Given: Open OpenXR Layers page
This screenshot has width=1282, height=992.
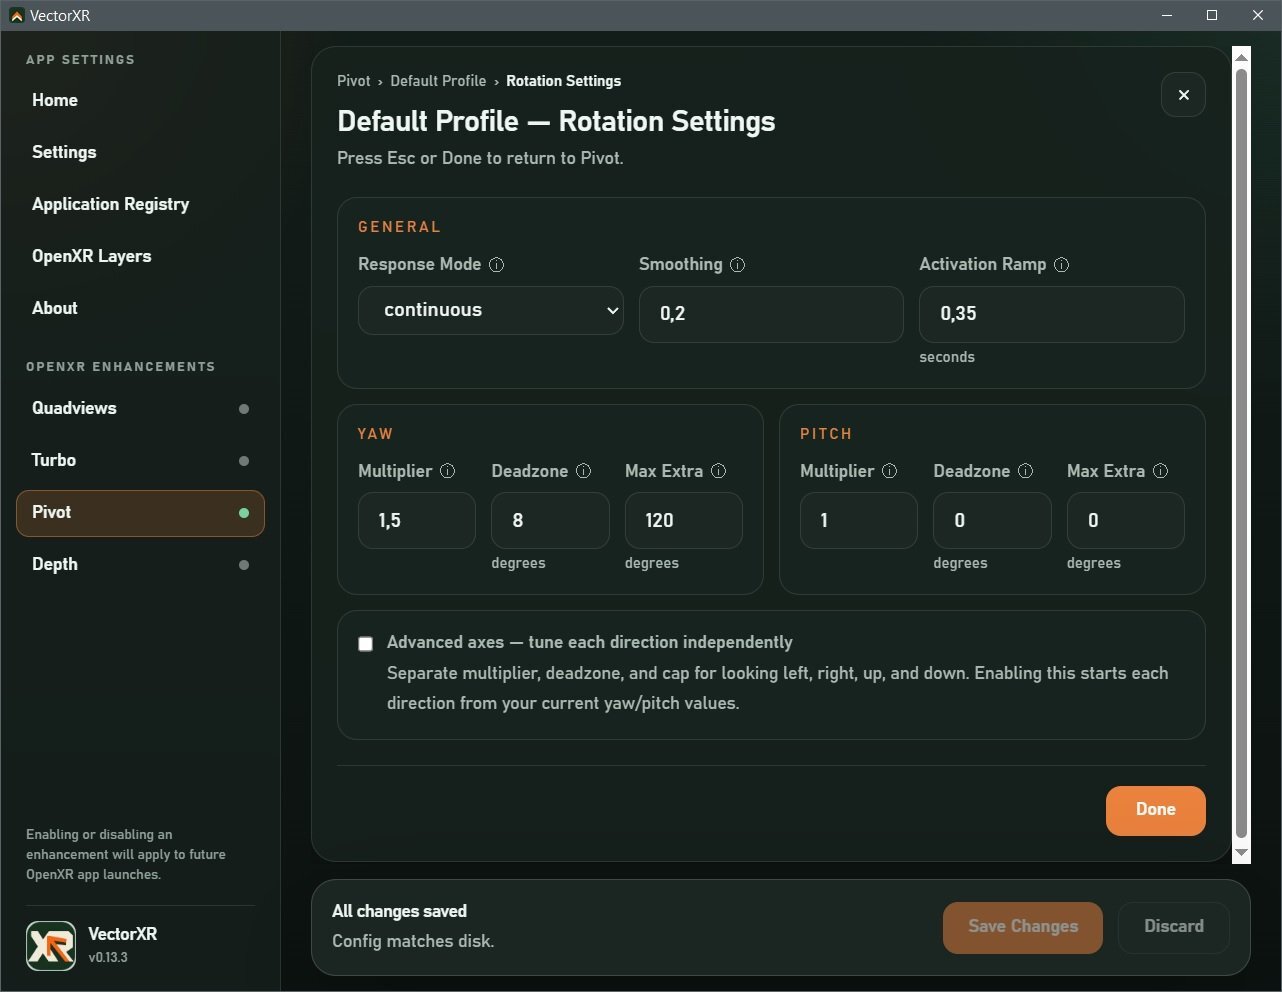Looking at the screenshot, I should (x=140, y=256).
